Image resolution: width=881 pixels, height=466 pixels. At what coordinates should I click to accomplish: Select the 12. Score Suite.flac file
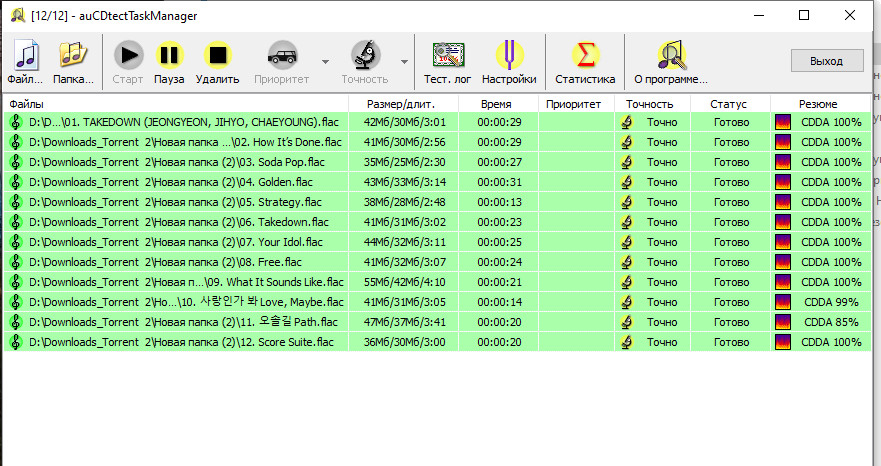coord(176,342)
